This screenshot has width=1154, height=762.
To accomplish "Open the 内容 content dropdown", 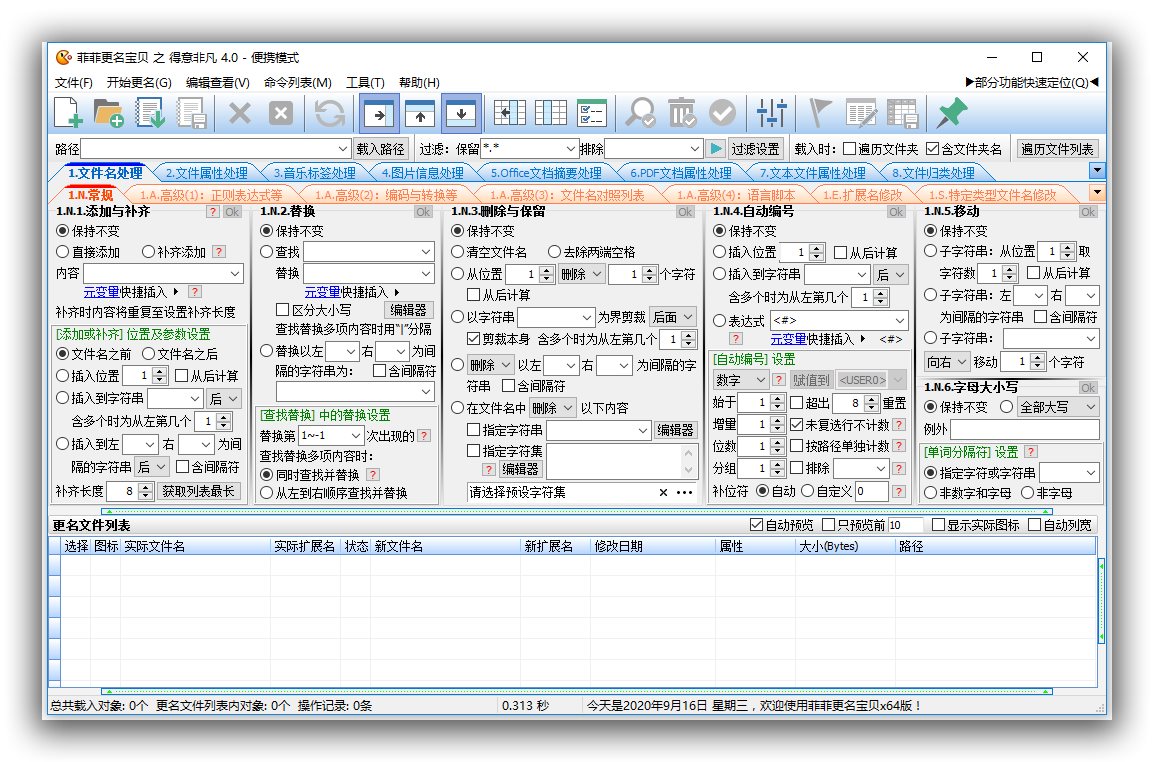I will tap(235, 273).
